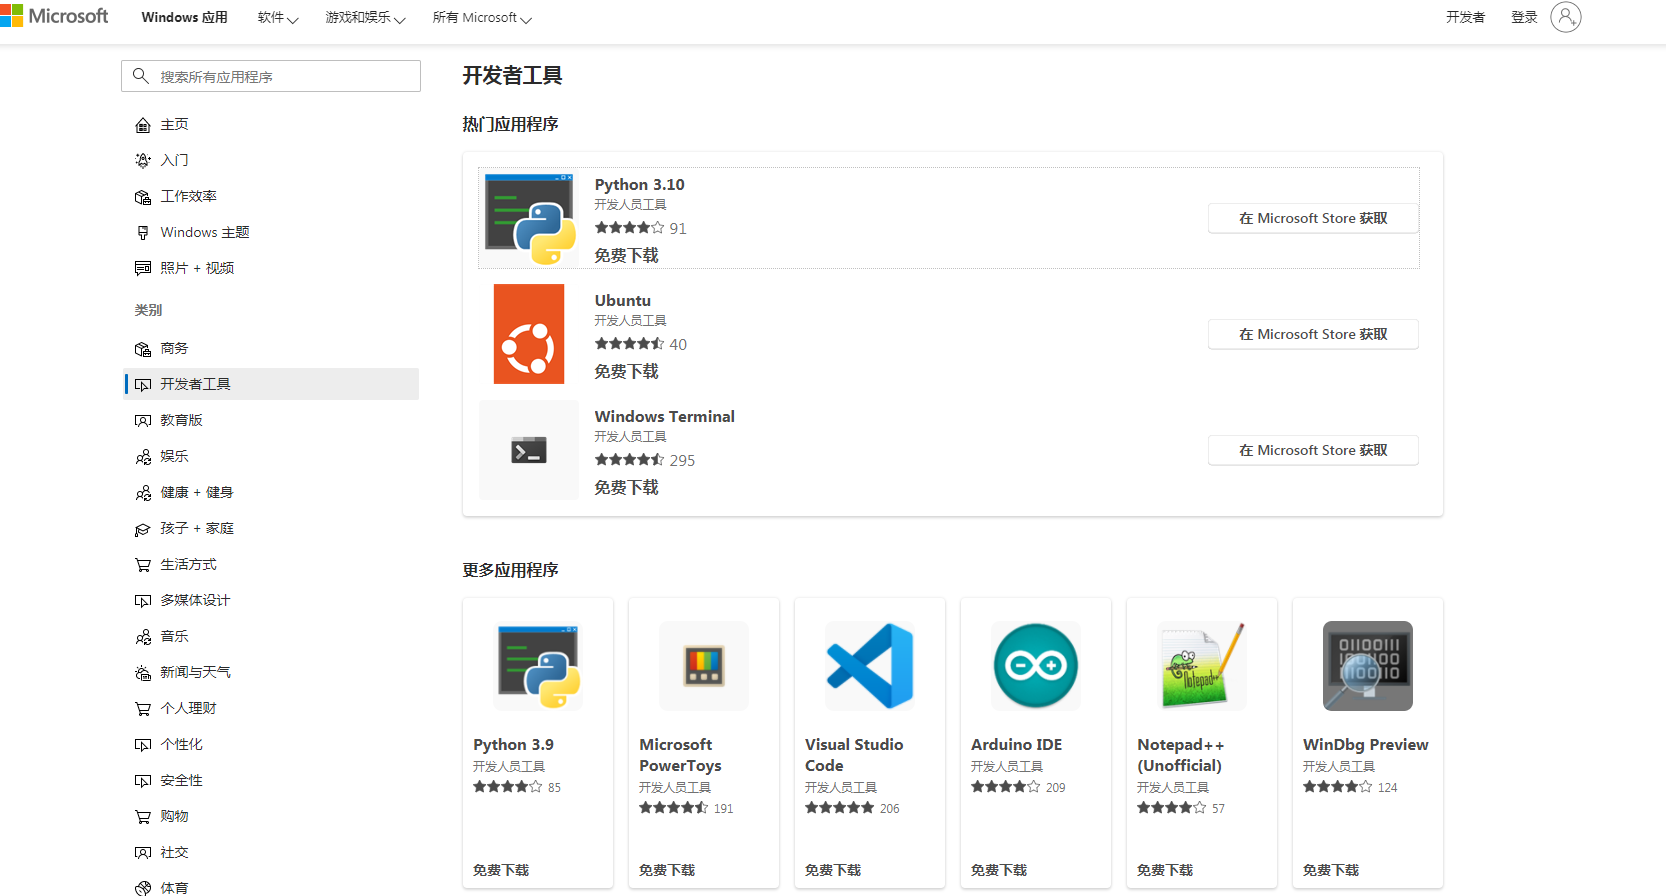Viewport: 1666px width, 896px height.
Task: Click the Notepad++ (Unofficial) title text
Action: coord(1181,755)
